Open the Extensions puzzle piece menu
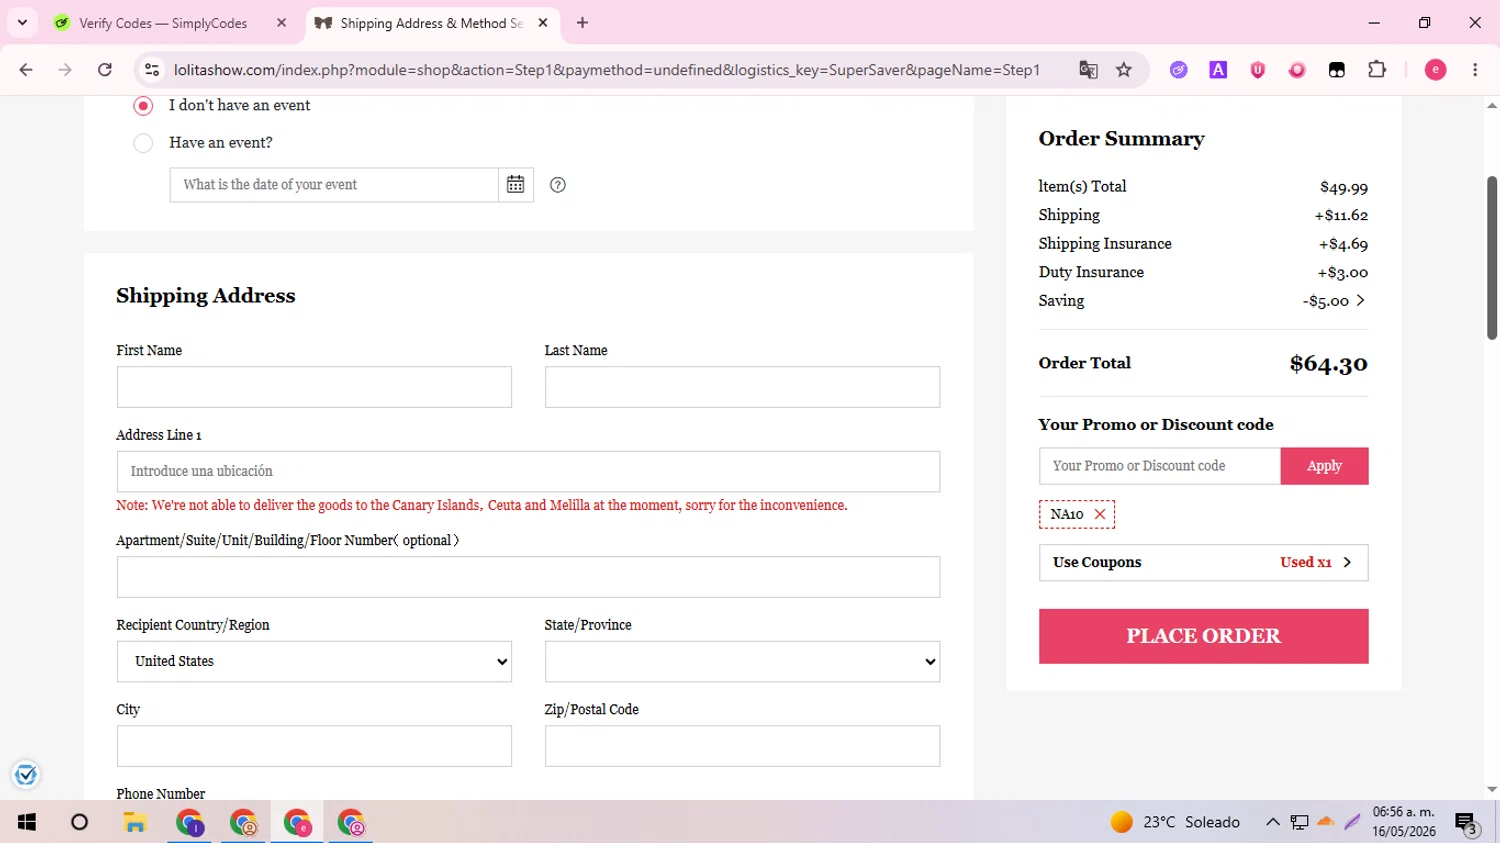Screen dimensions: 1500x843 click(x=1377, y=70)
